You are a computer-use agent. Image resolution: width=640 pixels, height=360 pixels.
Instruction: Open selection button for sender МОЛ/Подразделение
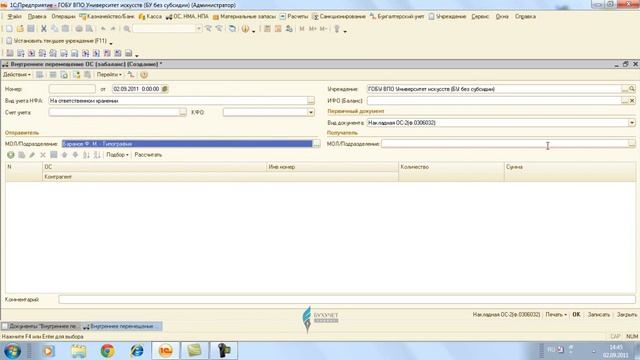316,144
